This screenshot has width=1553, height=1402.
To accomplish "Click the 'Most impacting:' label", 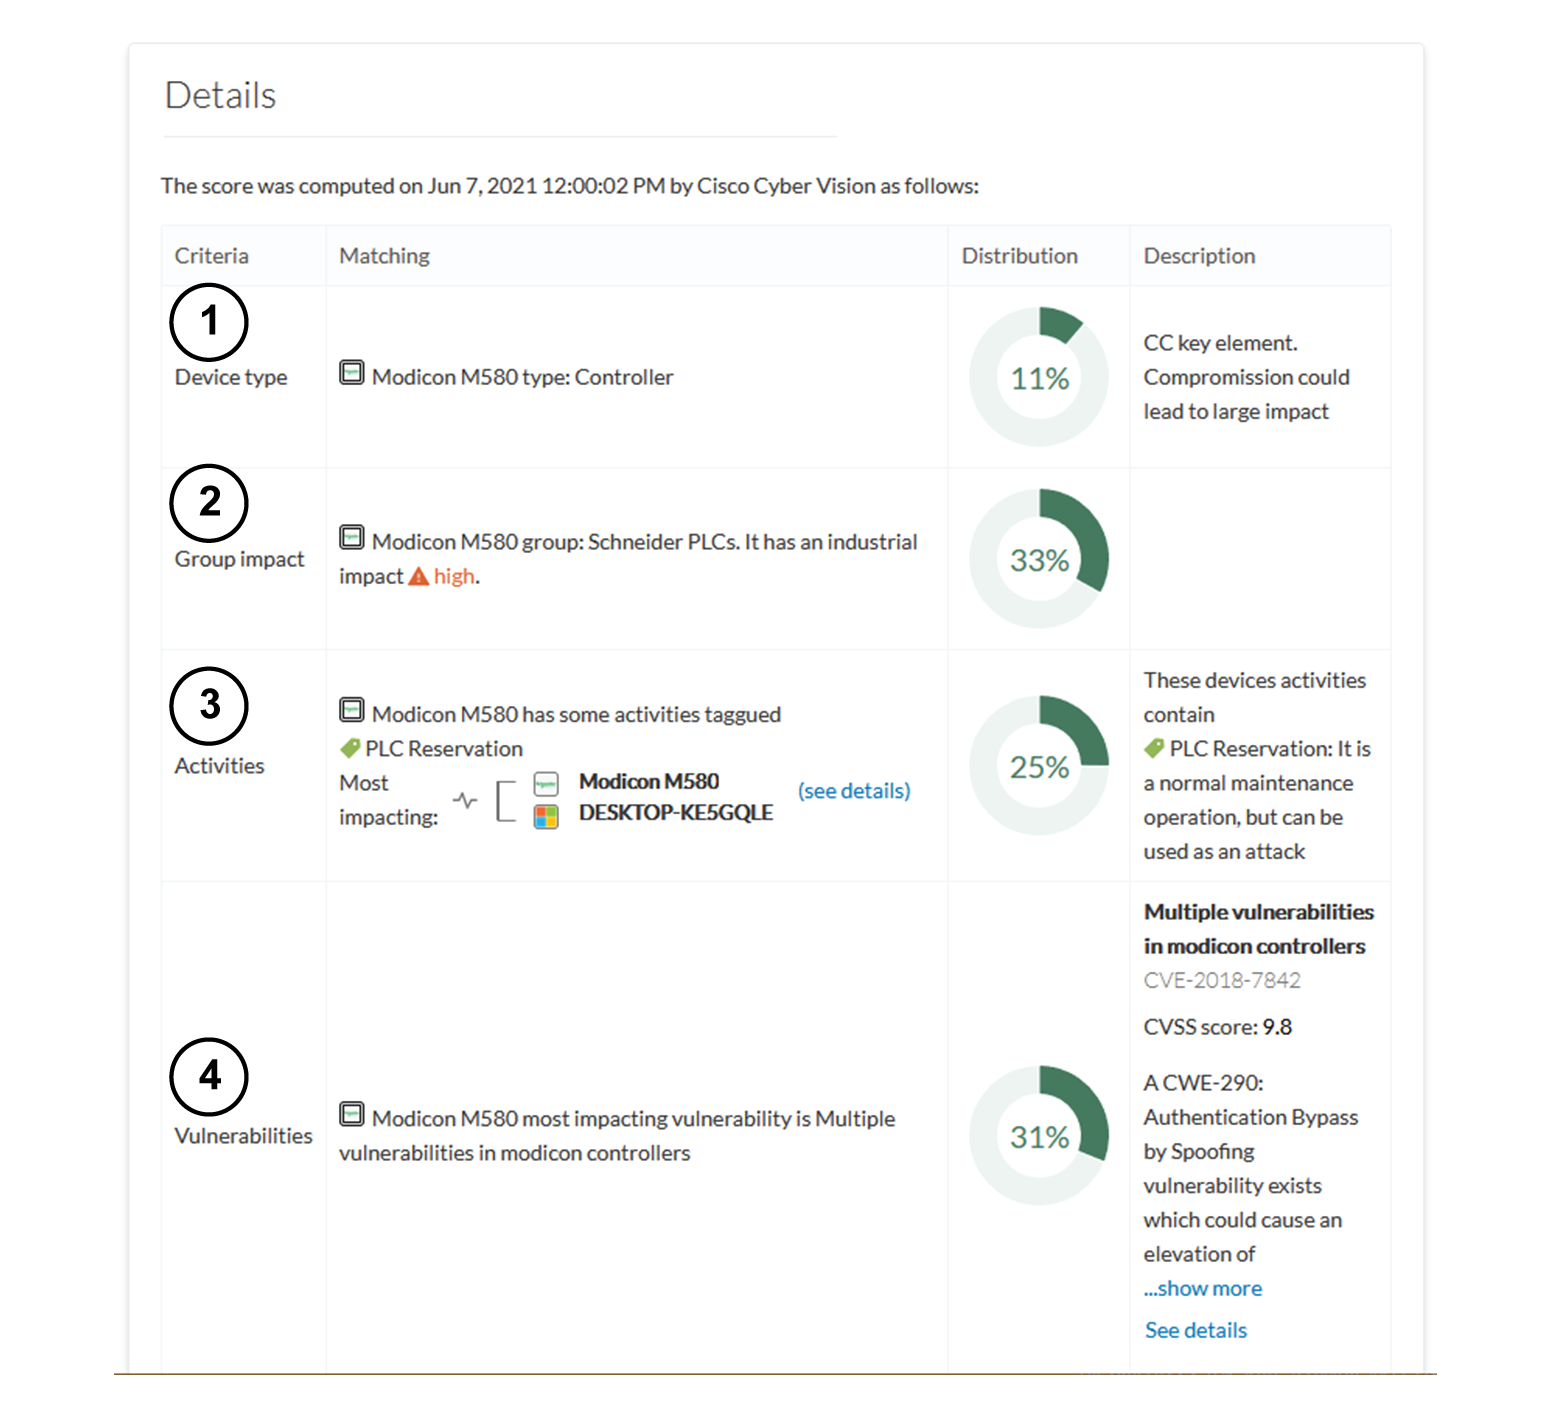I will (x=388, y=800).
